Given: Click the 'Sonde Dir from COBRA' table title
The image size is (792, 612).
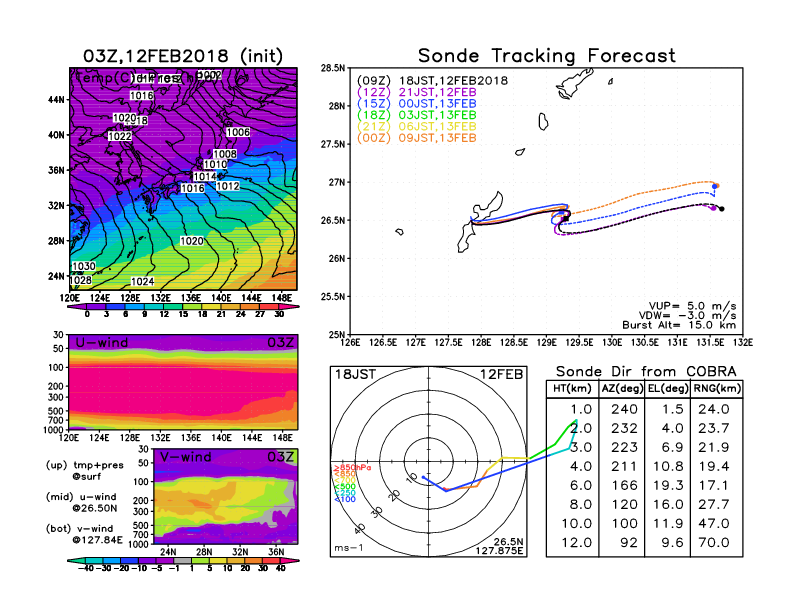Looking at the screenshot, I should pyautogui.click(x=646, y=372).
